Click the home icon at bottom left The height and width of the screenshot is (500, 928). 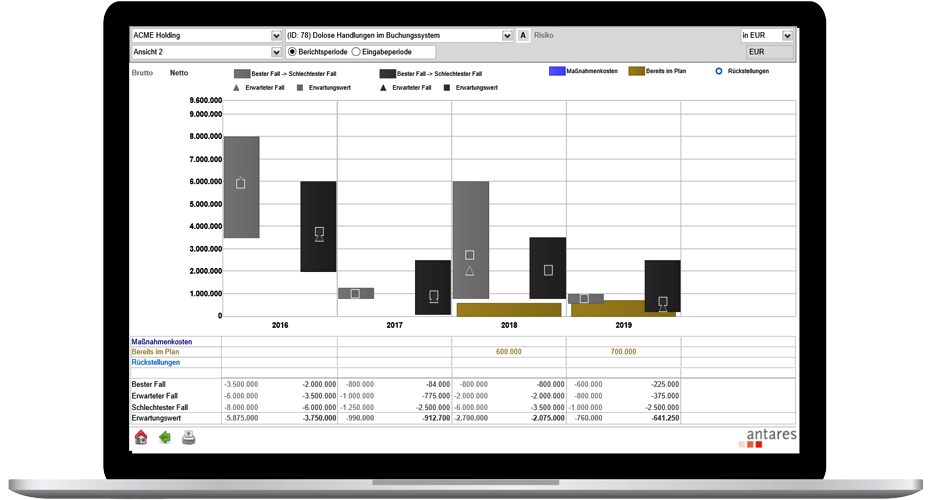140,437
